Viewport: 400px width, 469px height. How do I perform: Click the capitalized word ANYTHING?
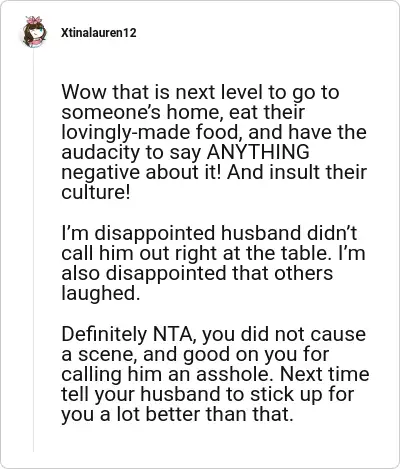(x=258, y=152)
